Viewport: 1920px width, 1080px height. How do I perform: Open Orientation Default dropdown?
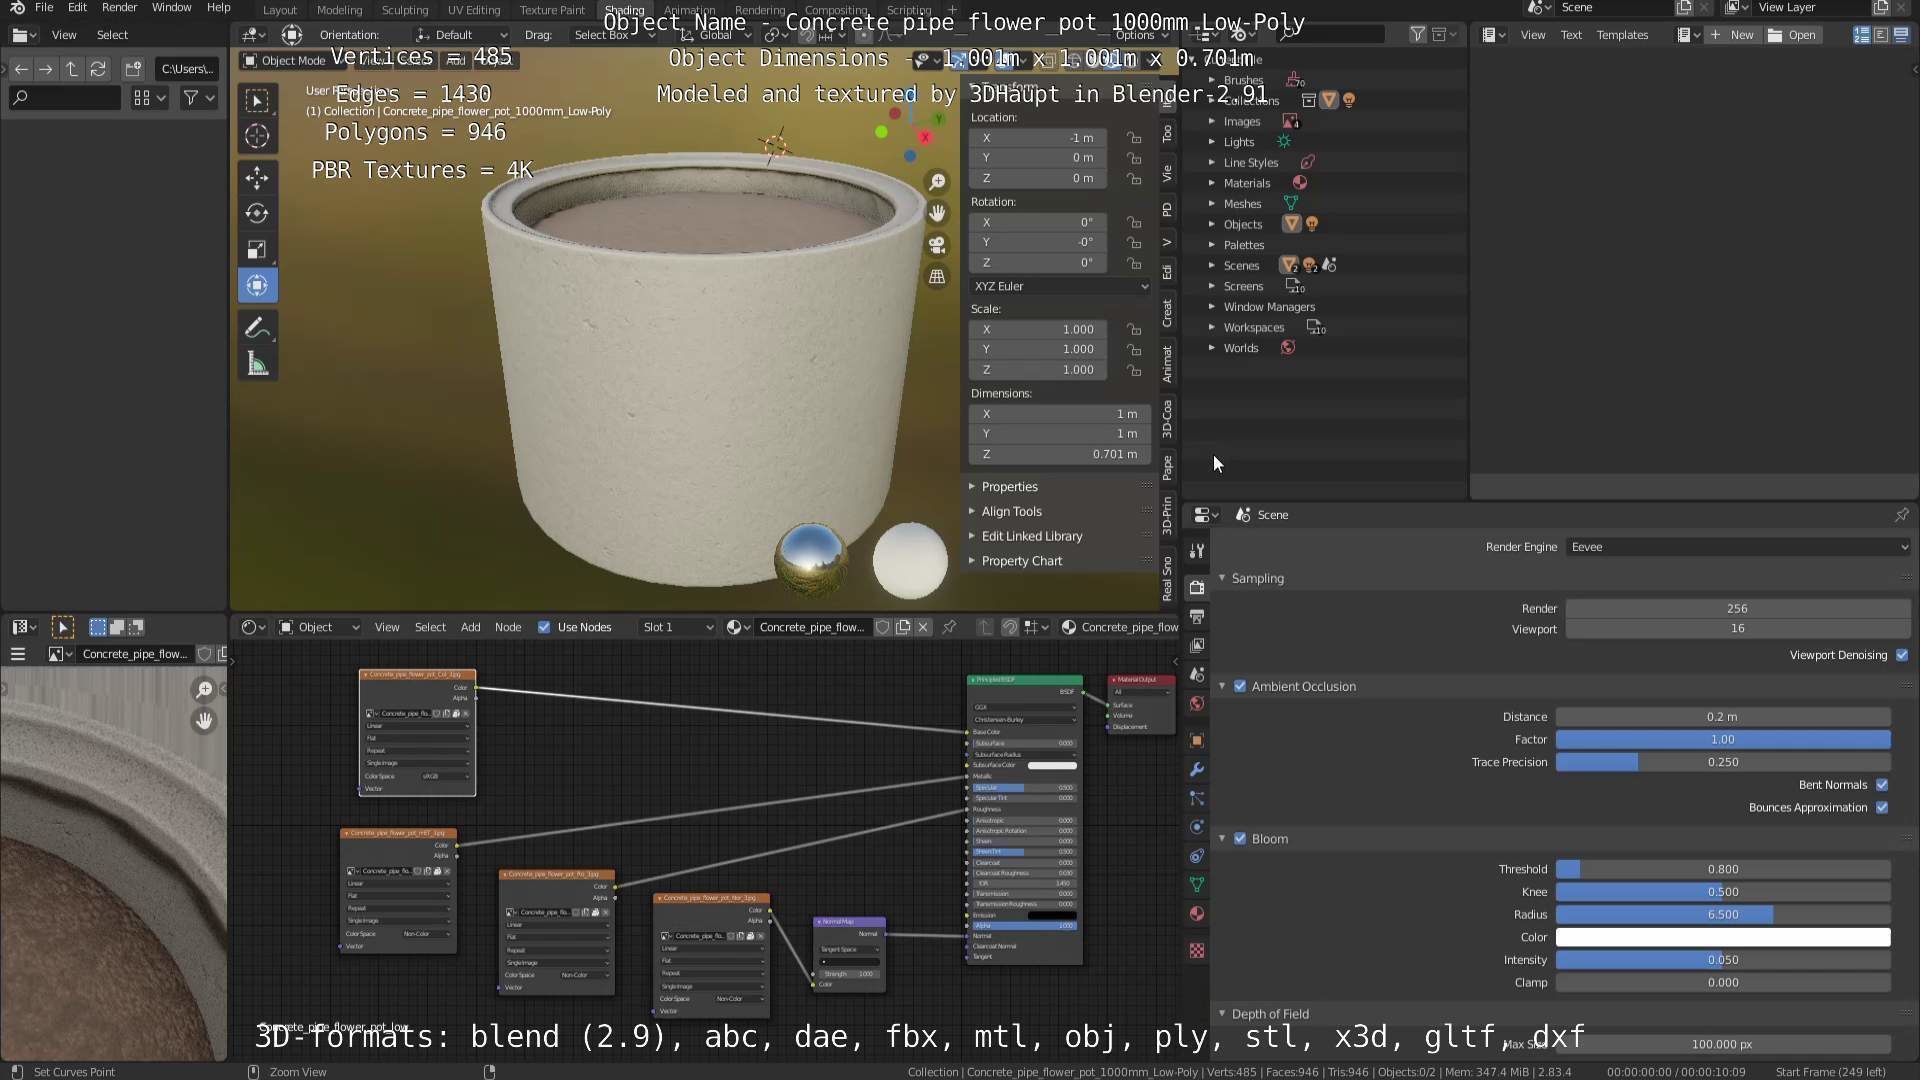tap(462, 35)
